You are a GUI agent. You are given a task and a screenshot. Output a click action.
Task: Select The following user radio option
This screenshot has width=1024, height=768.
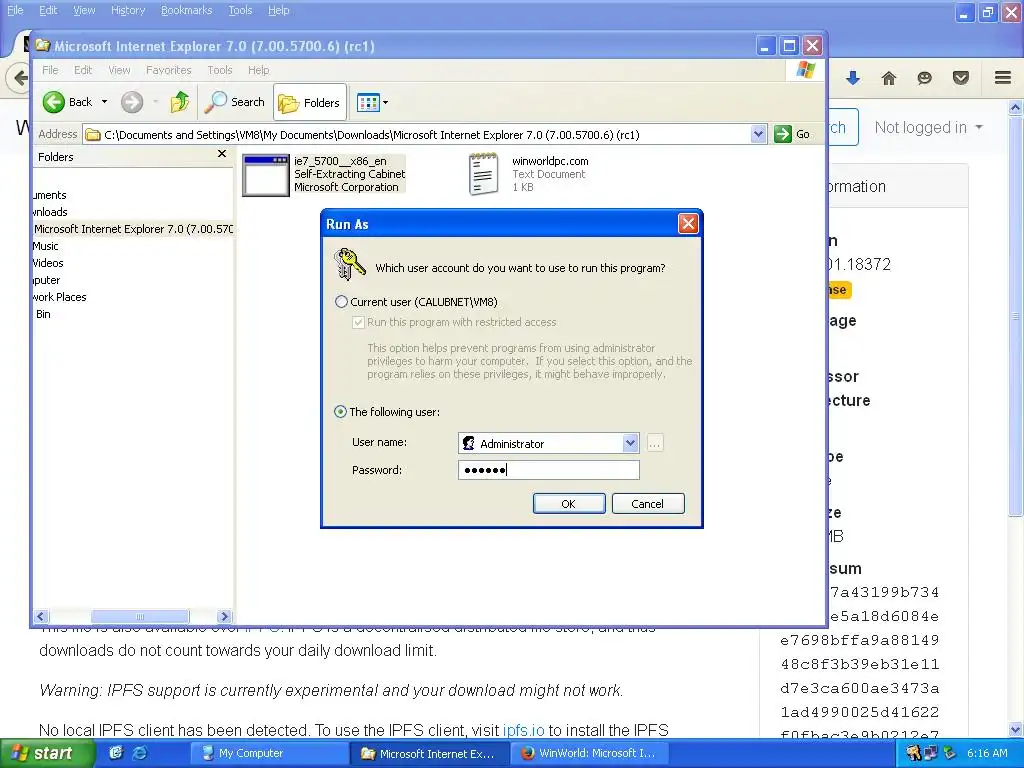[x=340, y=411]
